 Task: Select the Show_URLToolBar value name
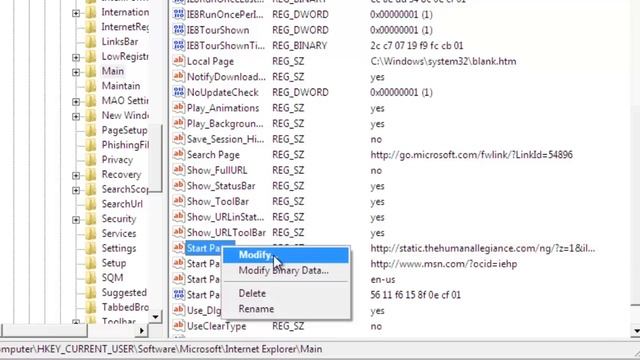226,233
